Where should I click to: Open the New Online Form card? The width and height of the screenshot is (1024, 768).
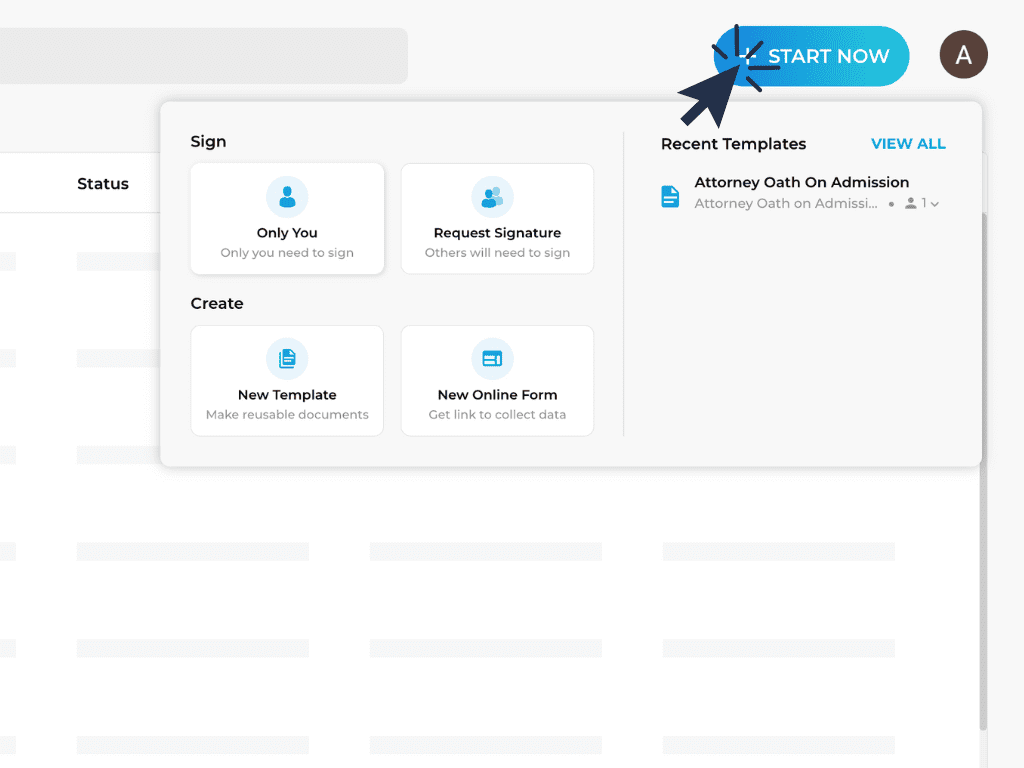click(x=497, y=381)
